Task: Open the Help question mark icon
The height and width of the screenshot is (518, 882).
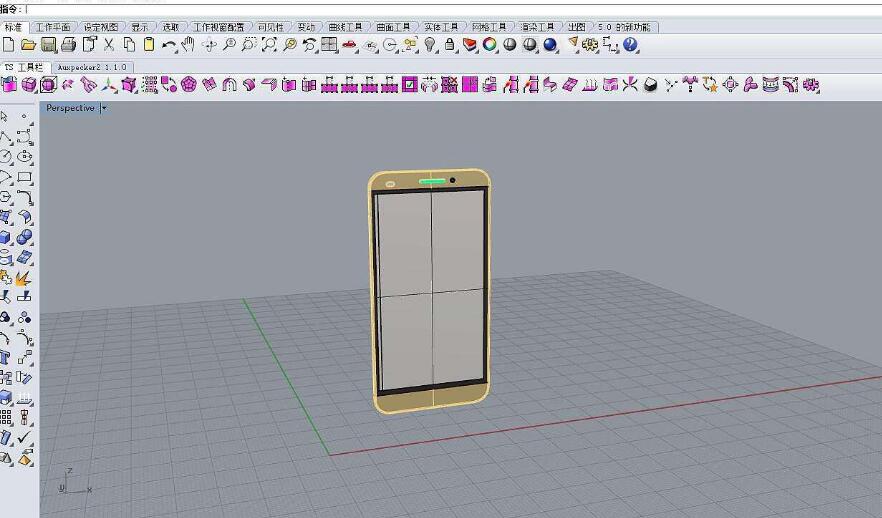Action: pos(630,45)
